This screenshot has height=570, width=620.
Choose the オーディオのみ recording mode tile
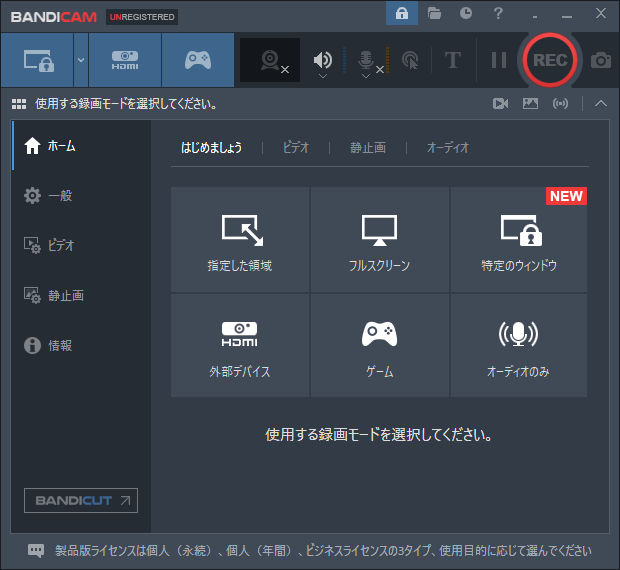(x=519, y=345)
